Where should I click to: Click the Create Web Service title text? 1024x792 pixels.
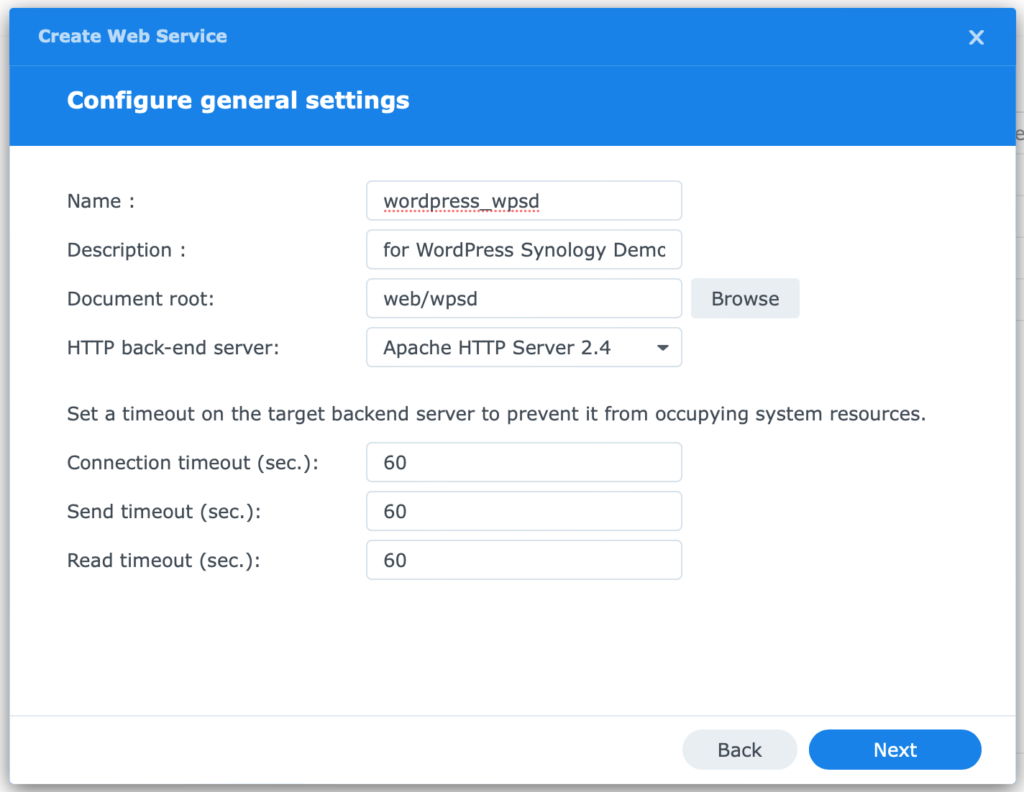click(132, 36)
